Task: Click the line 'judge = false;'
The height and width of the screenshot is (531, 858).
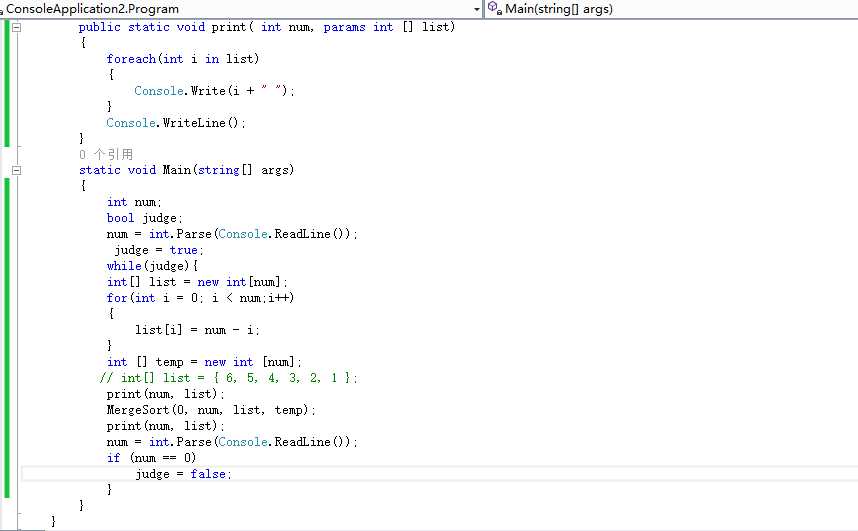Action: click(183, 474)
